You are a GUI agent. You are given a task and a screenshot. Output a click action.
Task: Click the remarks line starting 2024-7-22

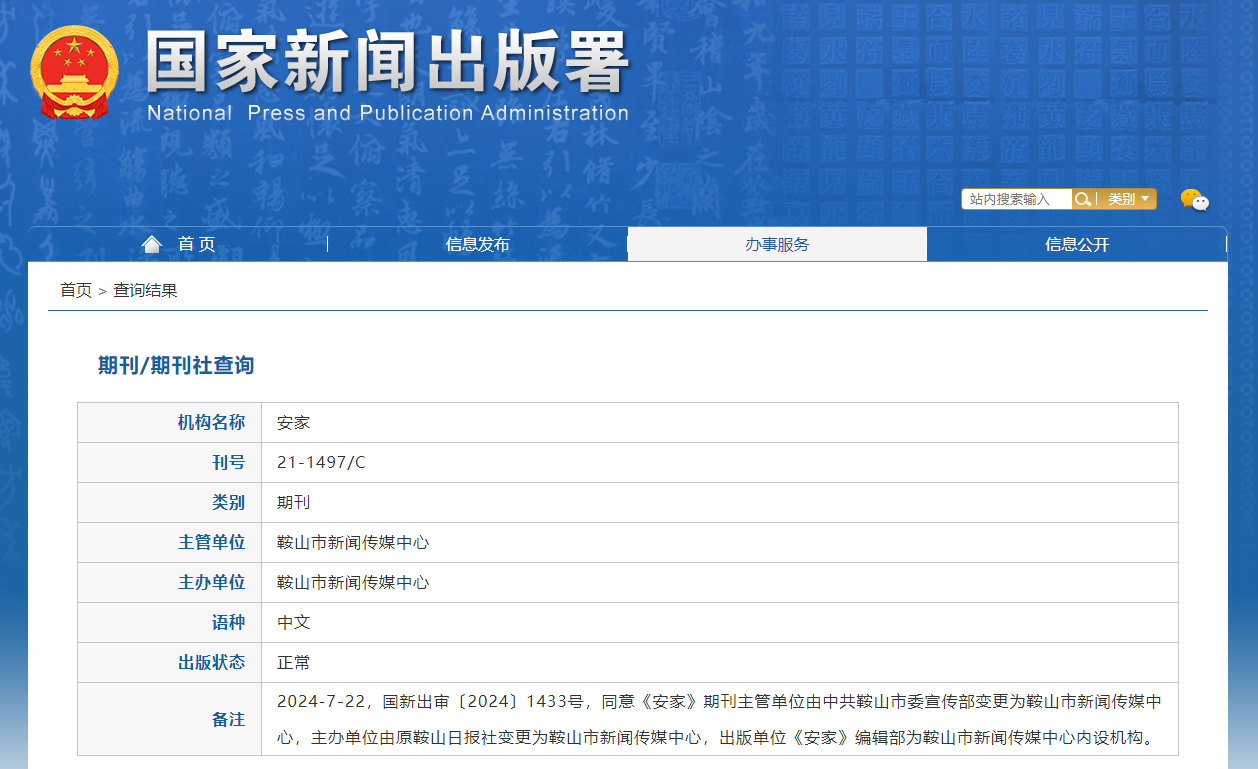pos(719,701)
